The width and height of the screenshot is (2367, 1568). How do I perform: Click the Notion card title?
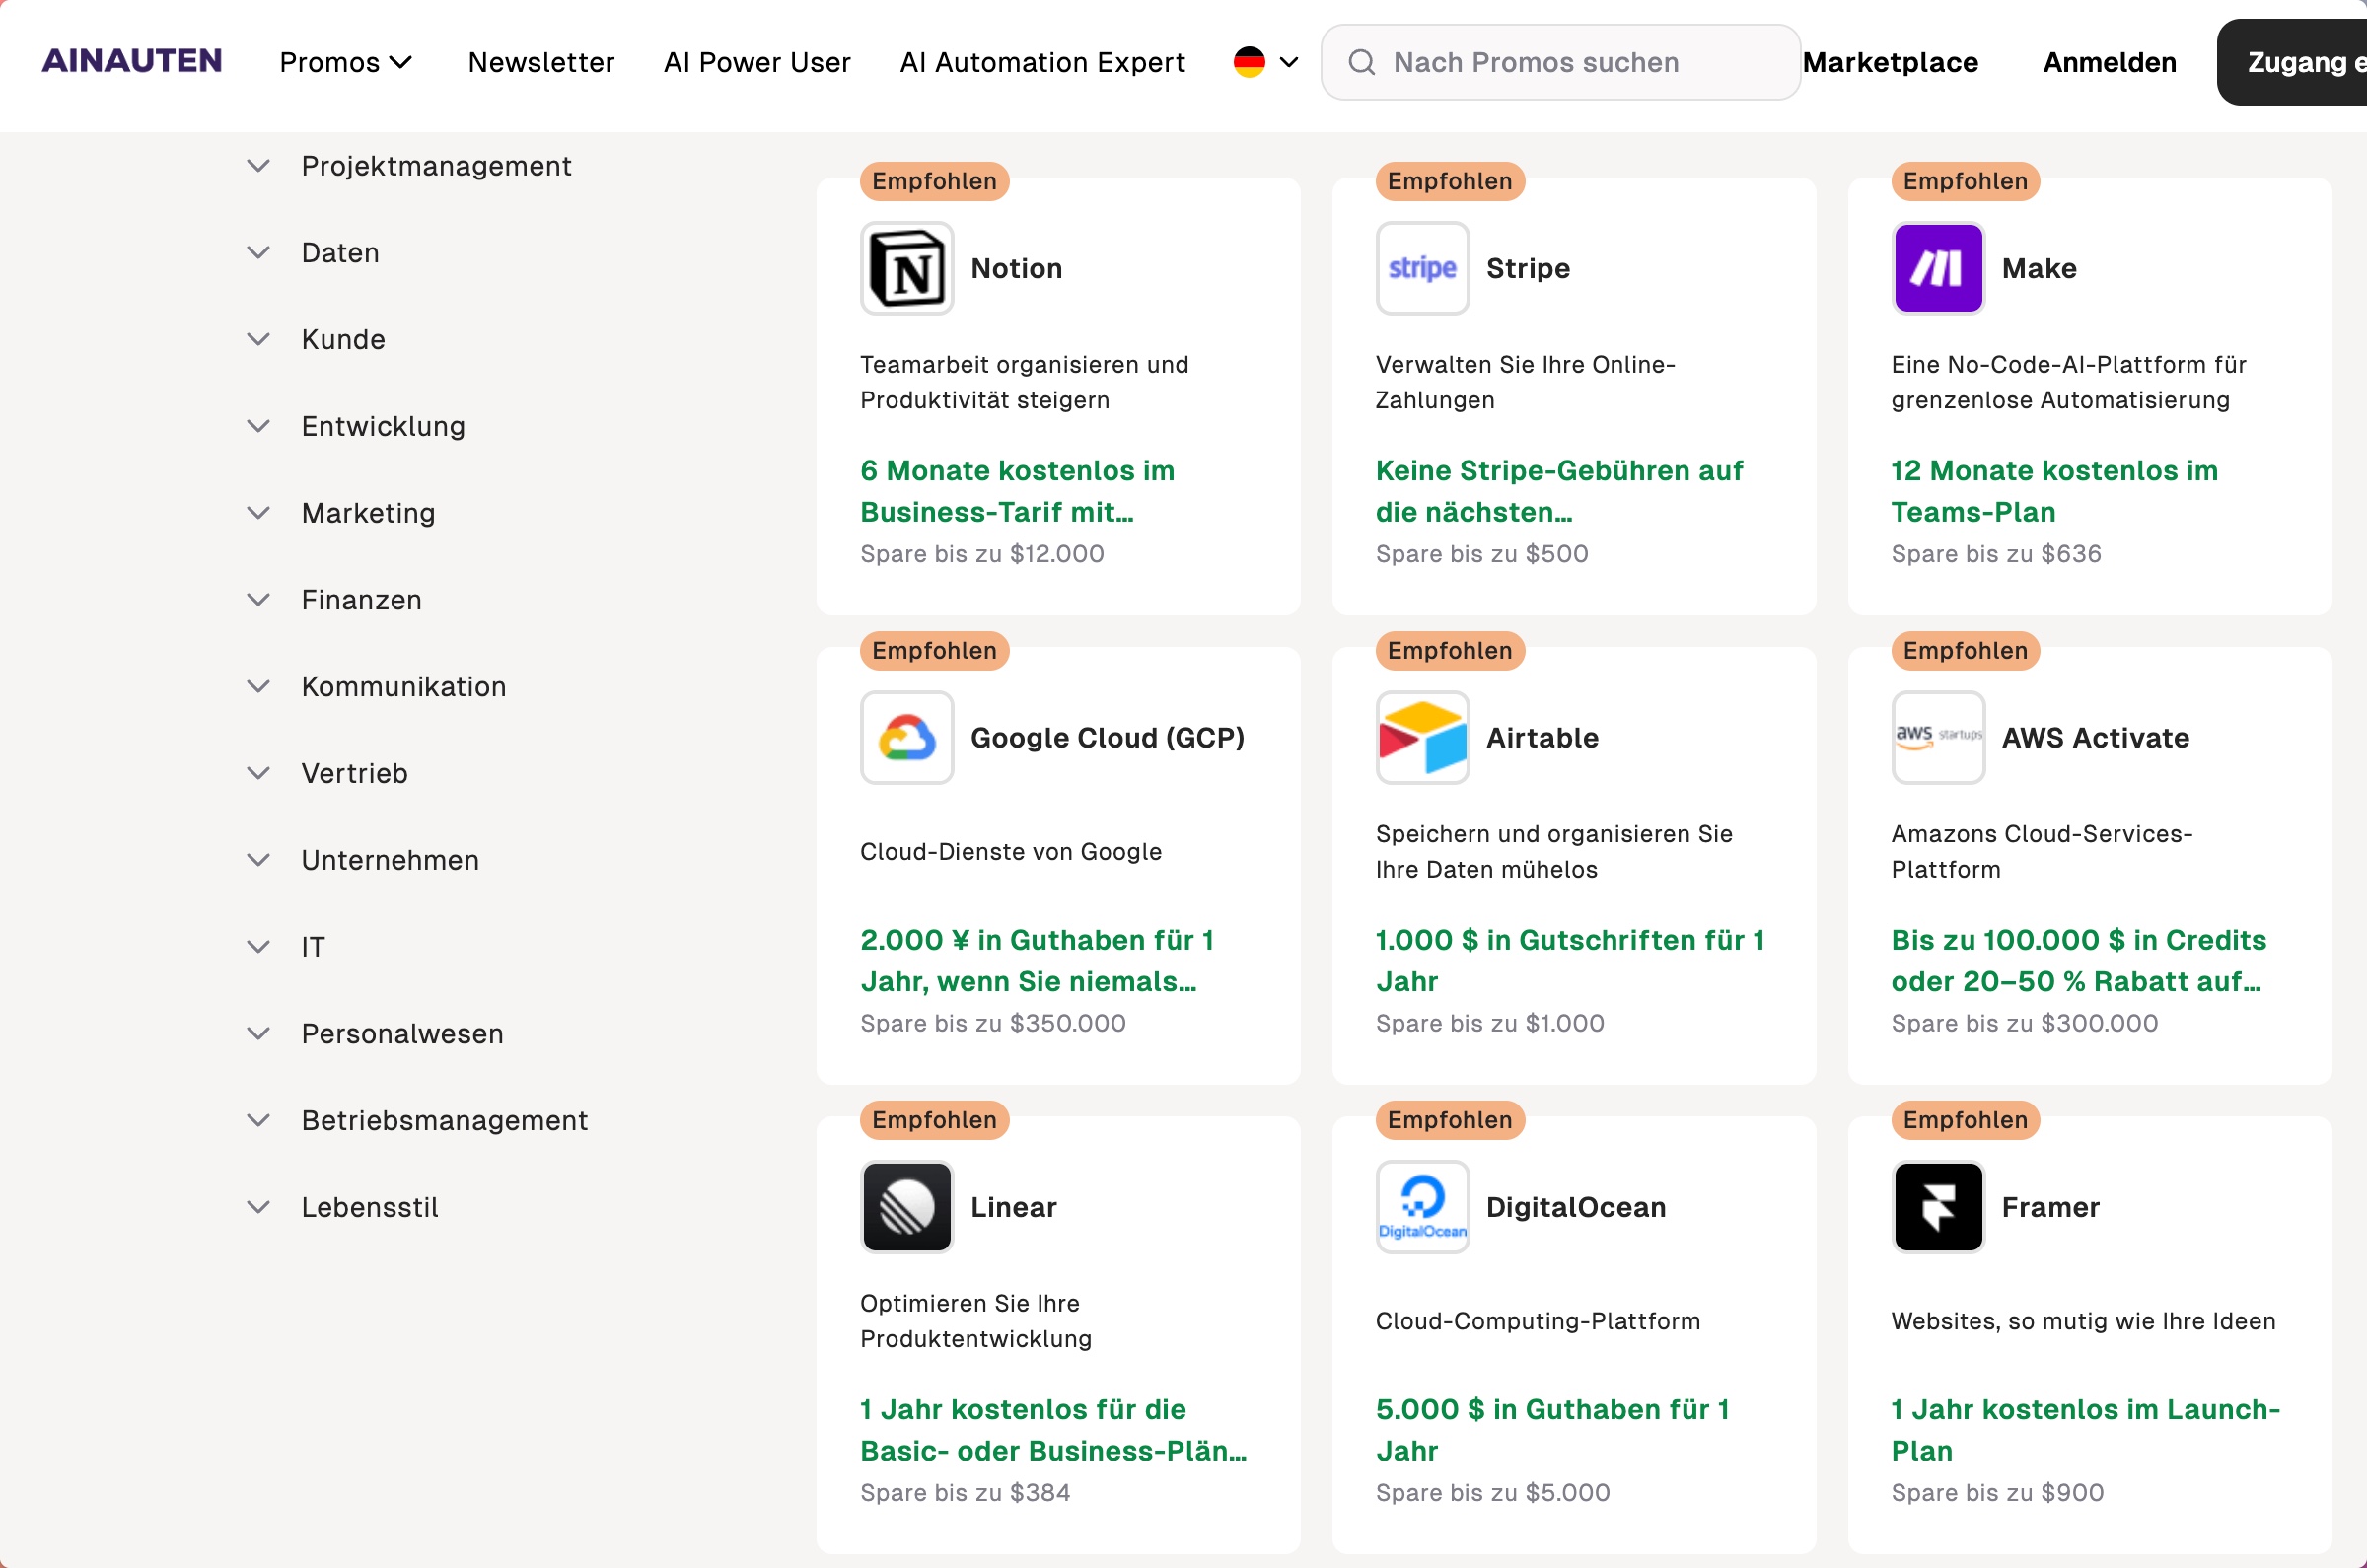[x=1016, y=268]
